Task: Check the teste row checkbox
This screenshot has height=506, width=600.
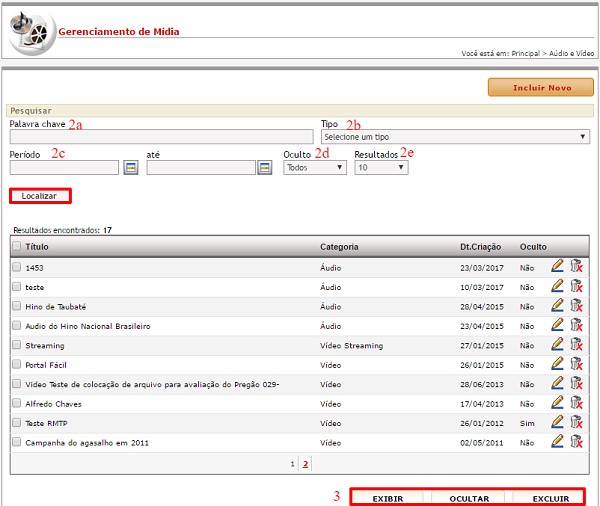Action: [16, 286]
